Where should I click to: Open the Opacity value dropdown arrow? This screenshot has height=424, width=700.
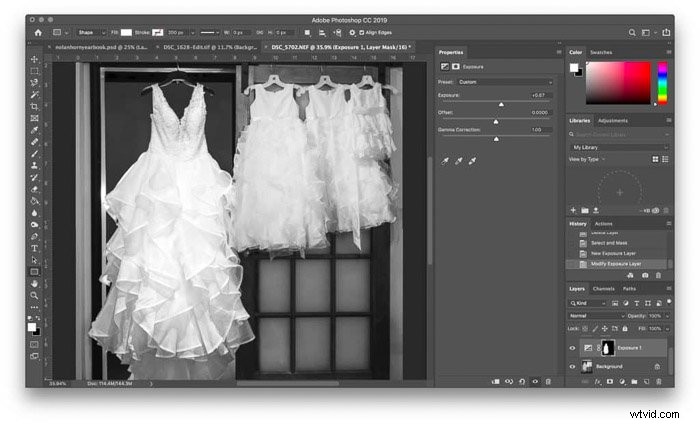pyautogui.click(x=667, y=316)
